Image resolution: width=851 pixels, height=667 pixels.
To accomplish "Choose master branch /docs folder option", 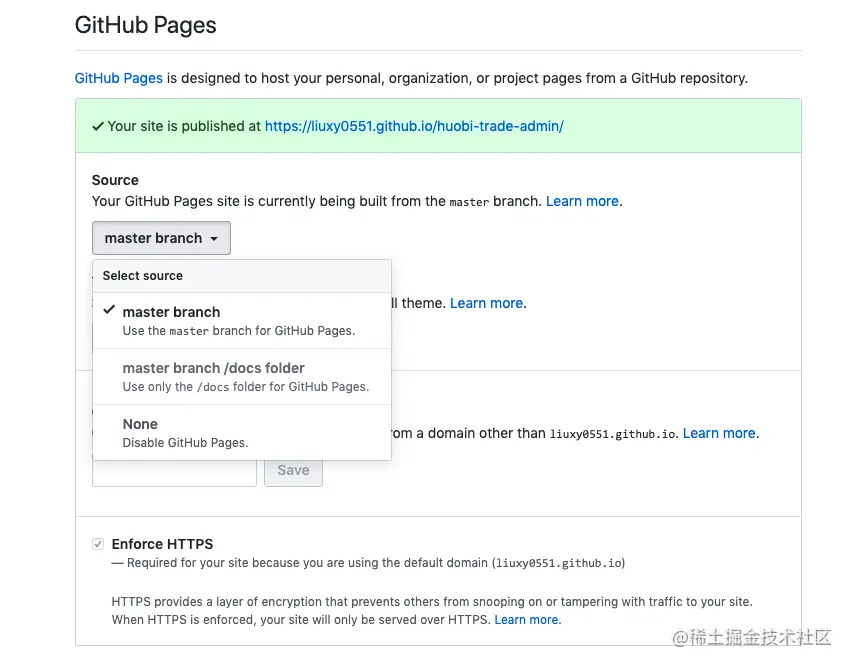I will pos(242,377).
